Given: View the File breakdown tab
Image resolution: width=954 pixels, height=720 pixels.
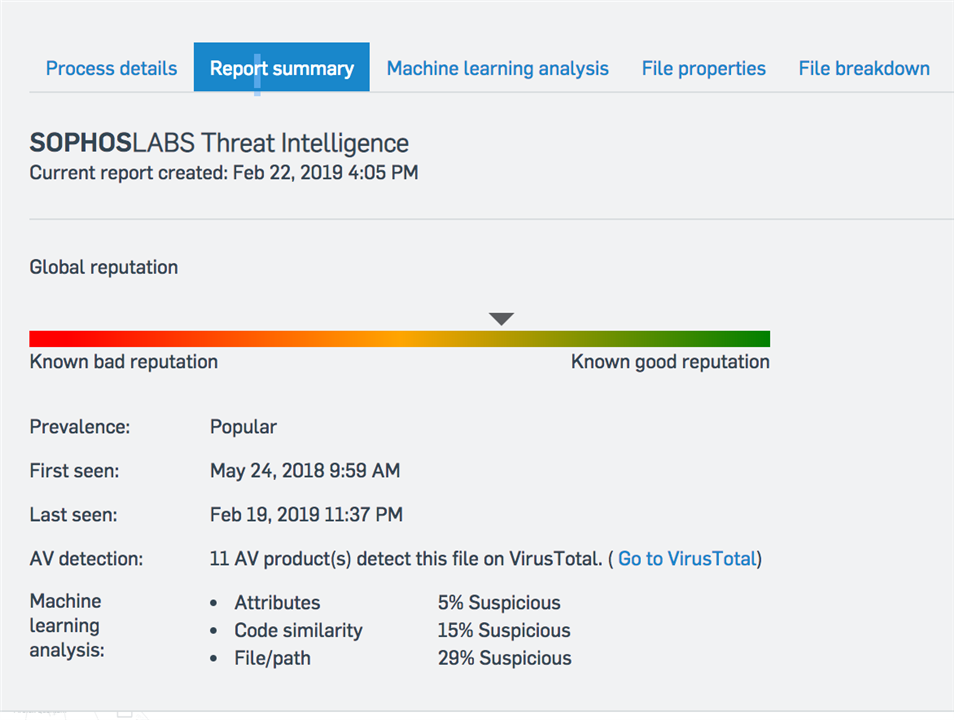Looking at the screenshot, I should pyautogui.click(x=864, y=68).
